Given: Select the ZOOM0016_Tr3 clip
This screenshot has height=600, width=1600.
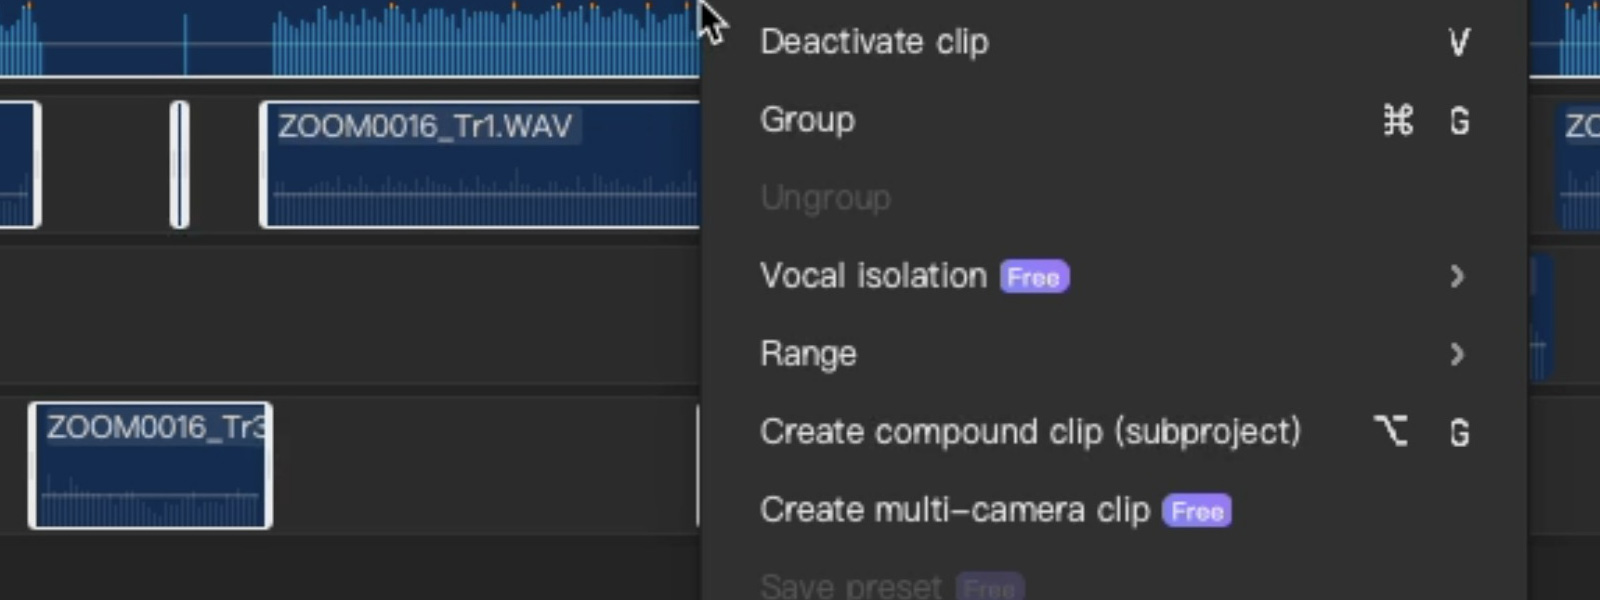Looking at the screenshot, I should tap(150, 465).
